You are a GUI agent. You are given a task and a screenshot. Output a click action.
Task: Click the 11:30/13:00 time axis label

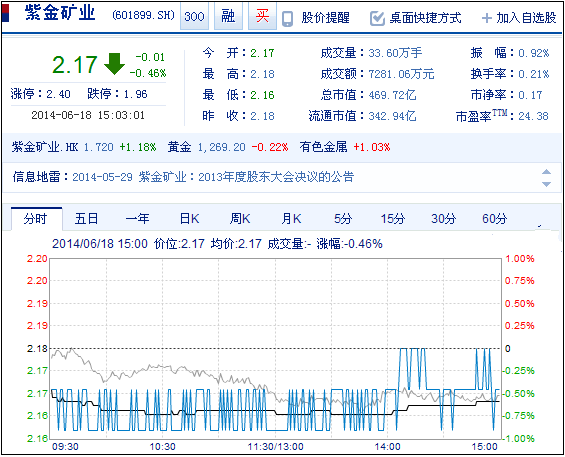[x=276, y=447]
